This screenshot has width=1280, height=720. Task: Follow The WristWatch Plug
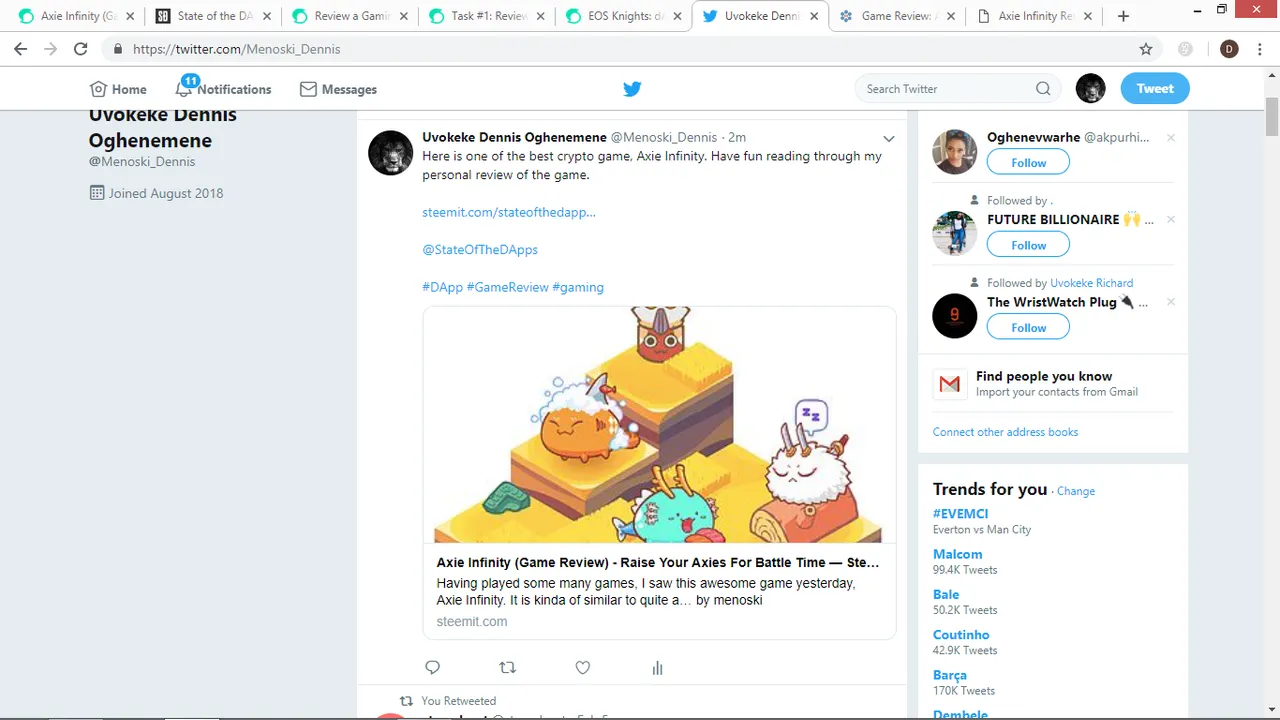[x=1028, y=327]
